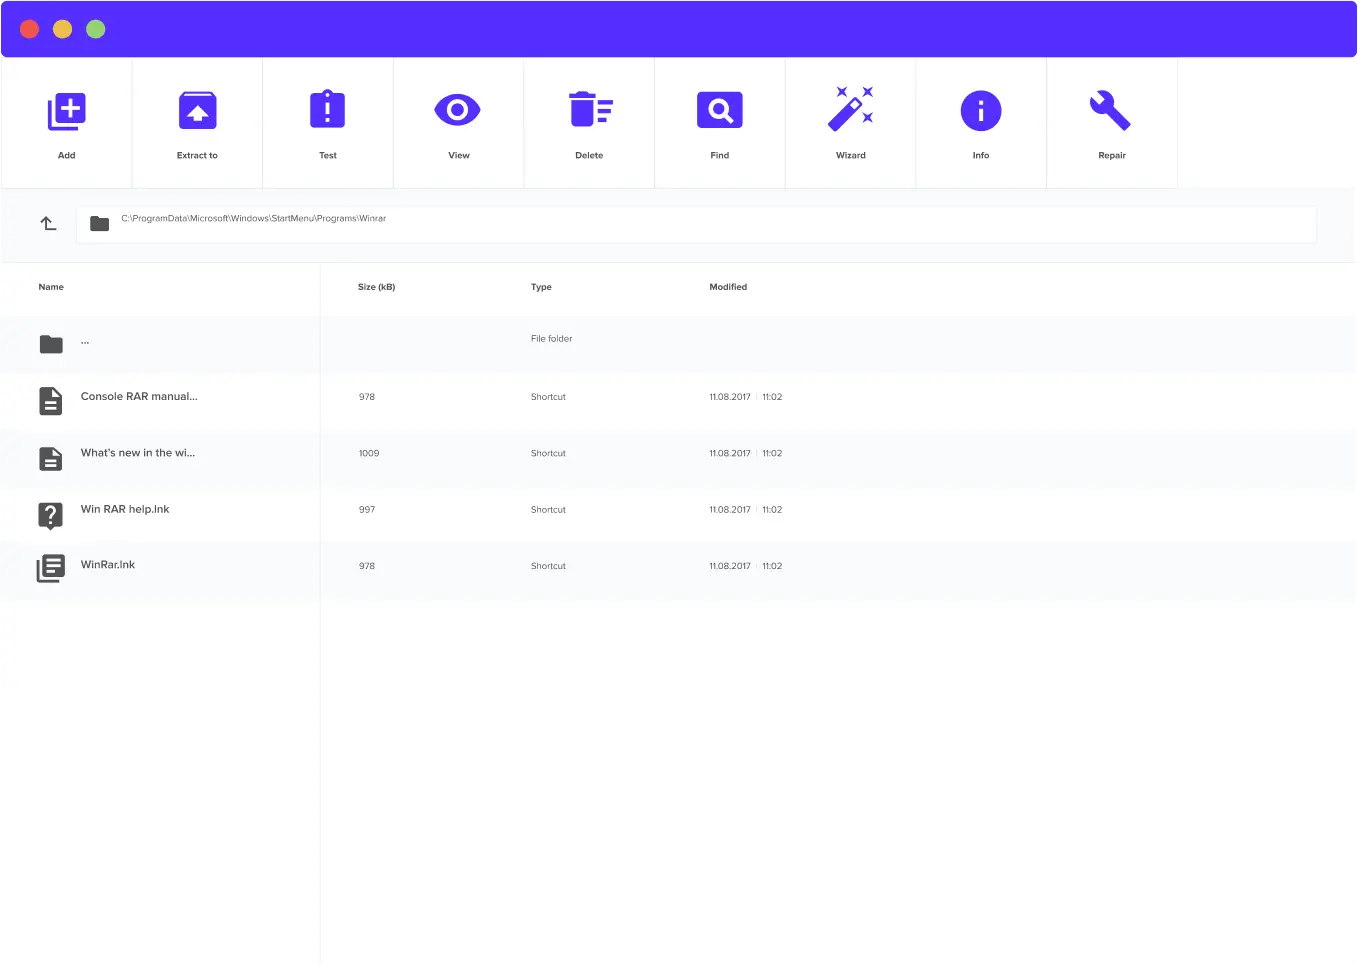
Task: Open the Find search tool
Action: (720, 111)
